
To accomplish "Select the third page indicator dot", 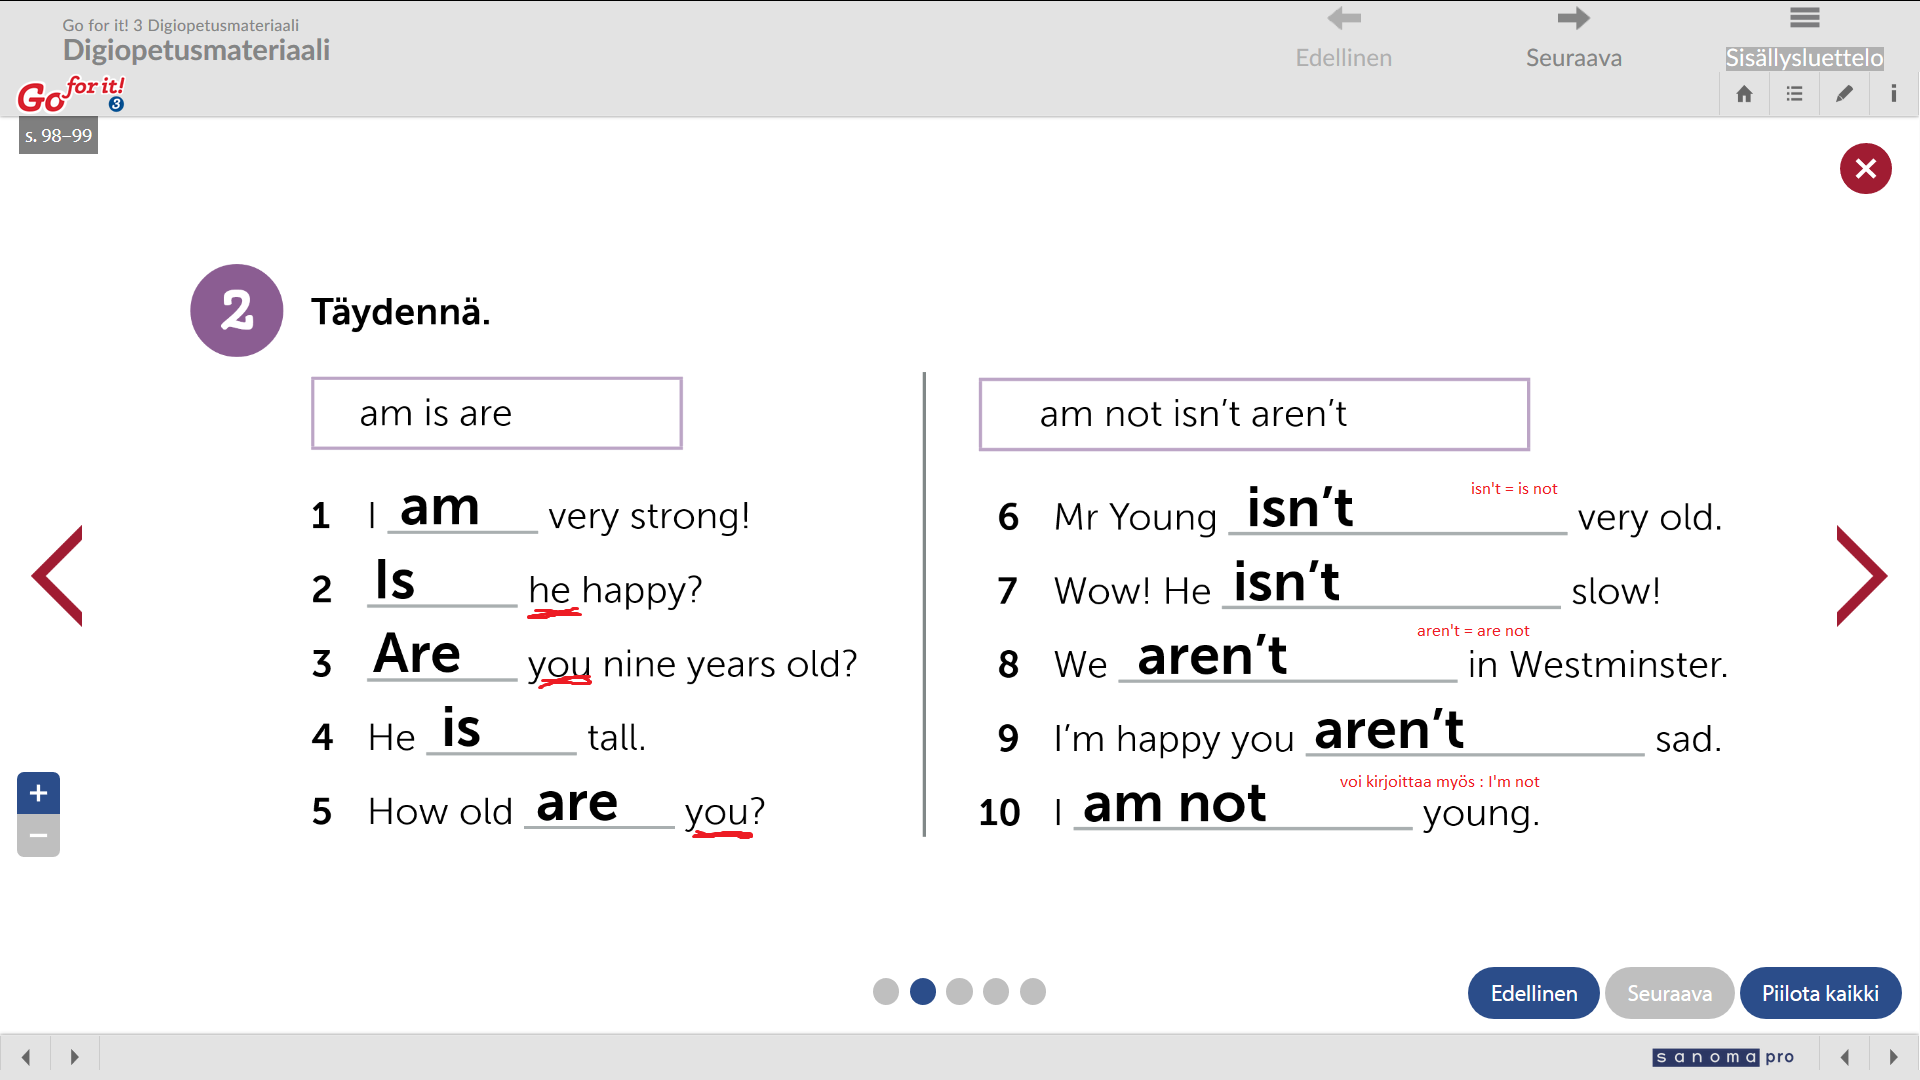I will (x=959, y=991).
